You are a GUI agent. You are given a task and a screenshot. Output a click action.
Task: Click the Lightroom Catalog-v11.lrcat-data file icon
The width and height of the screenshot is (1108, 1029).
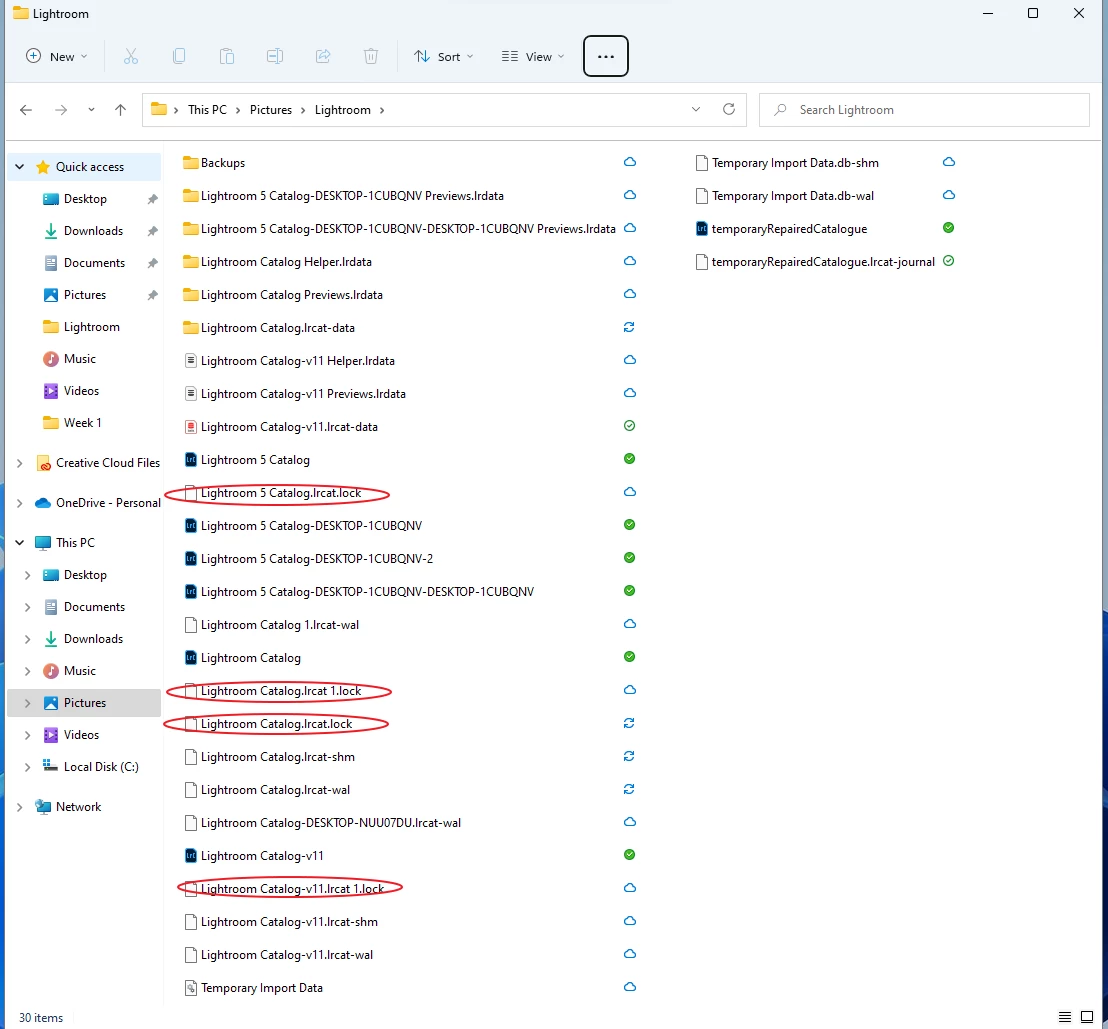coord(190,427)
